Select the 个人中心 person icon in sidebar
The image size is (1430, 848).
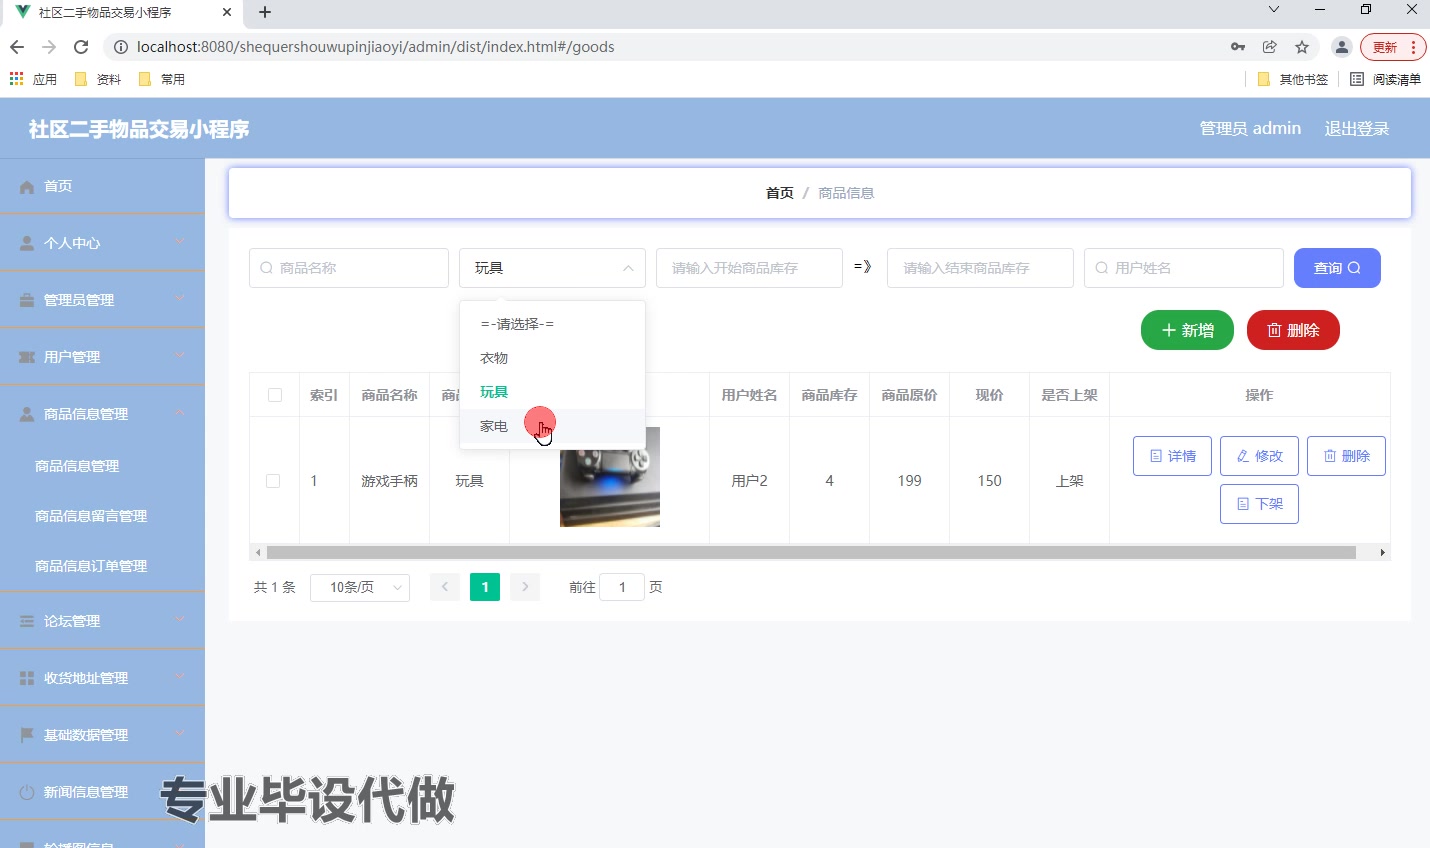(x=25, y=242)
